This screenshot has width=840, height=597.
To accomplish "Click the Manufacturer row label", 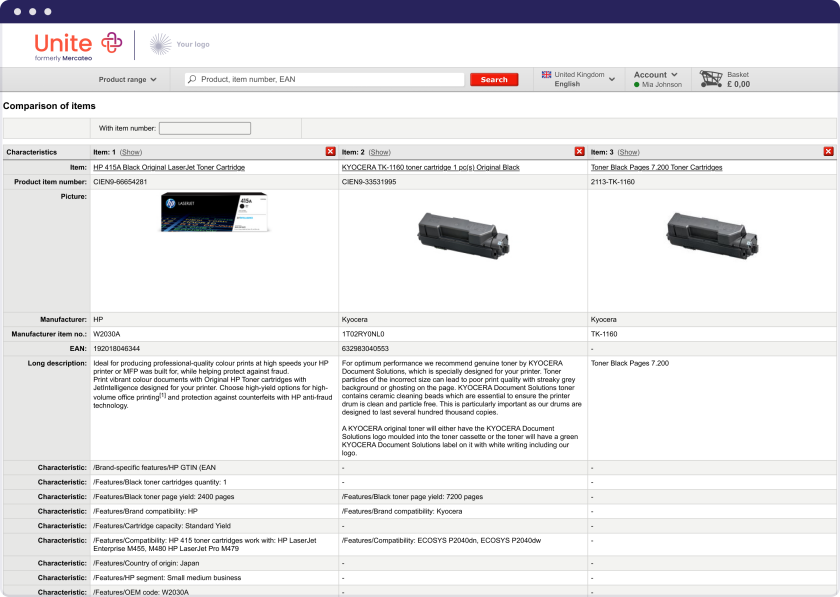I will click(63, 319).
